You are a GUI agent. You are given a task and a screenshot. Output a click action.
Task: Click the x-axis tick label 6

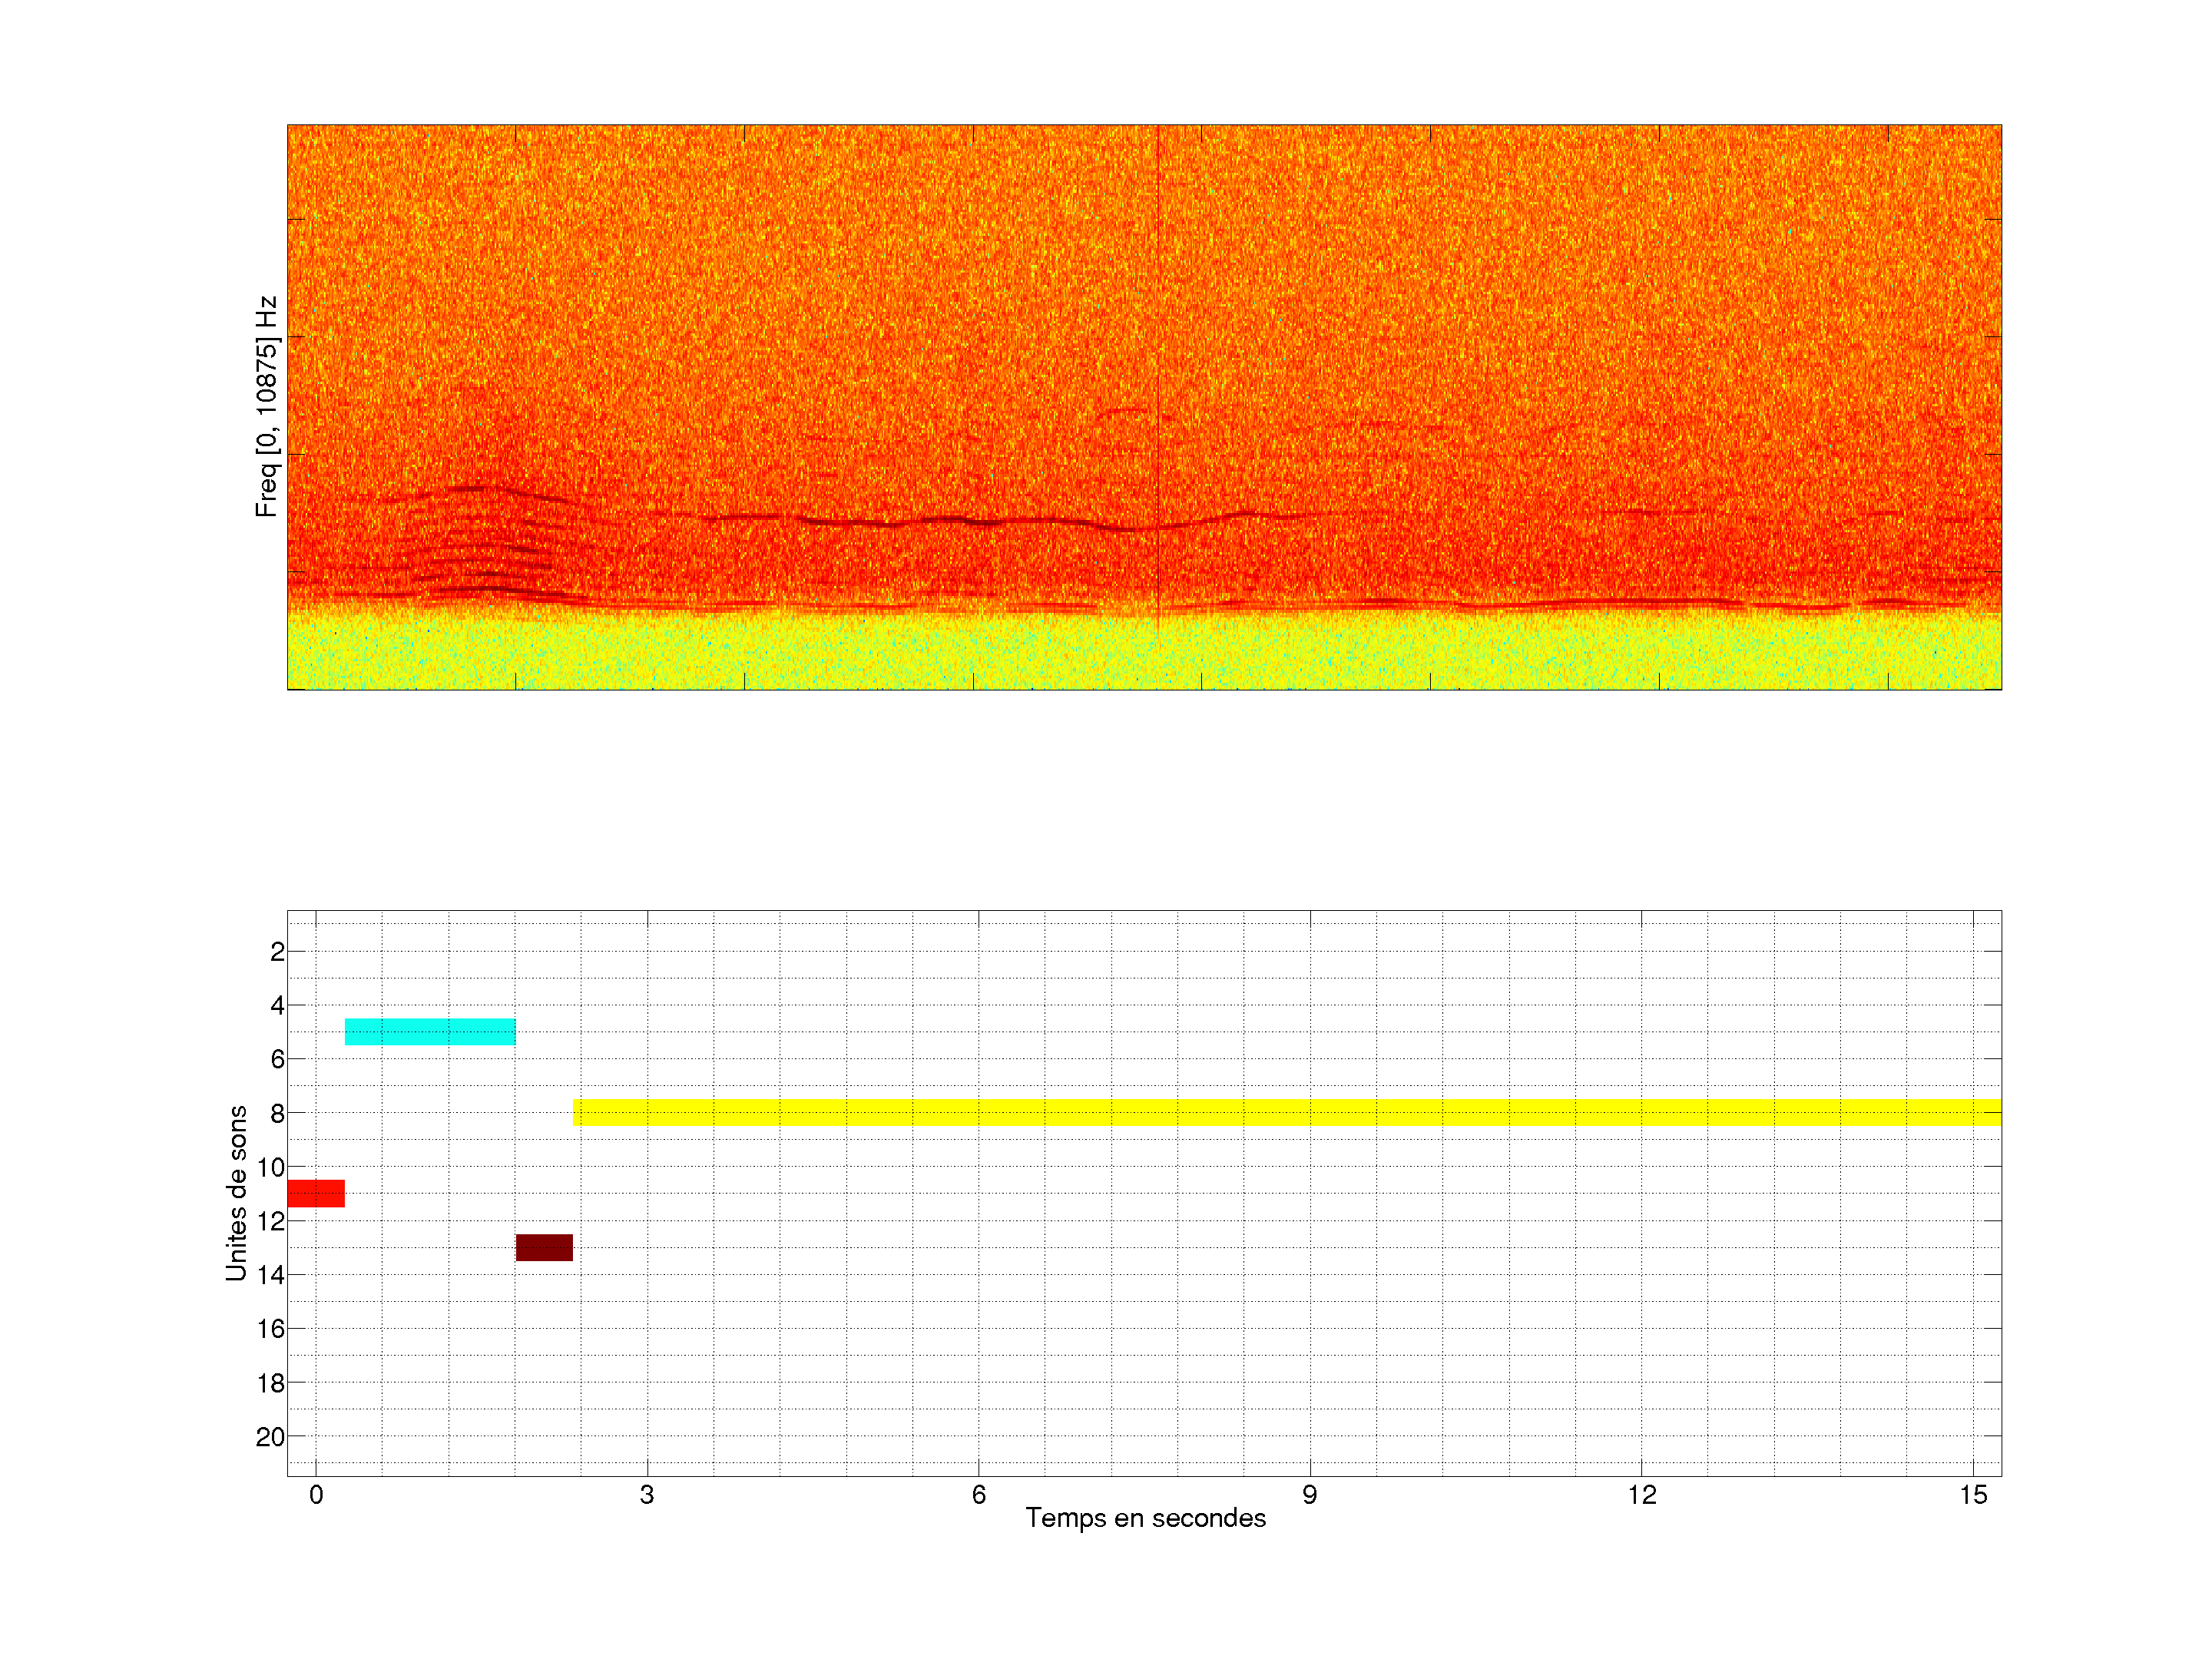tap(978, 1495)
